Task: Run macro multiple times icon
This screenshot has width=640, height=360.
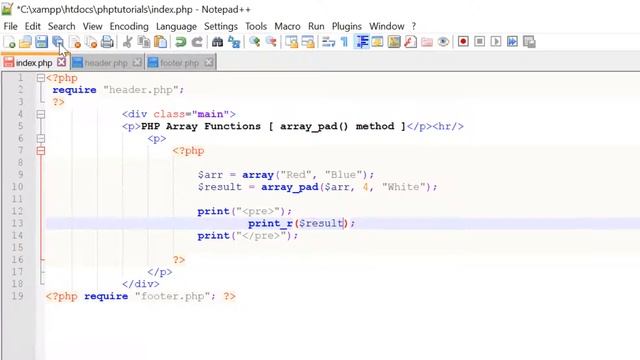Action: [x=512, y=42]
